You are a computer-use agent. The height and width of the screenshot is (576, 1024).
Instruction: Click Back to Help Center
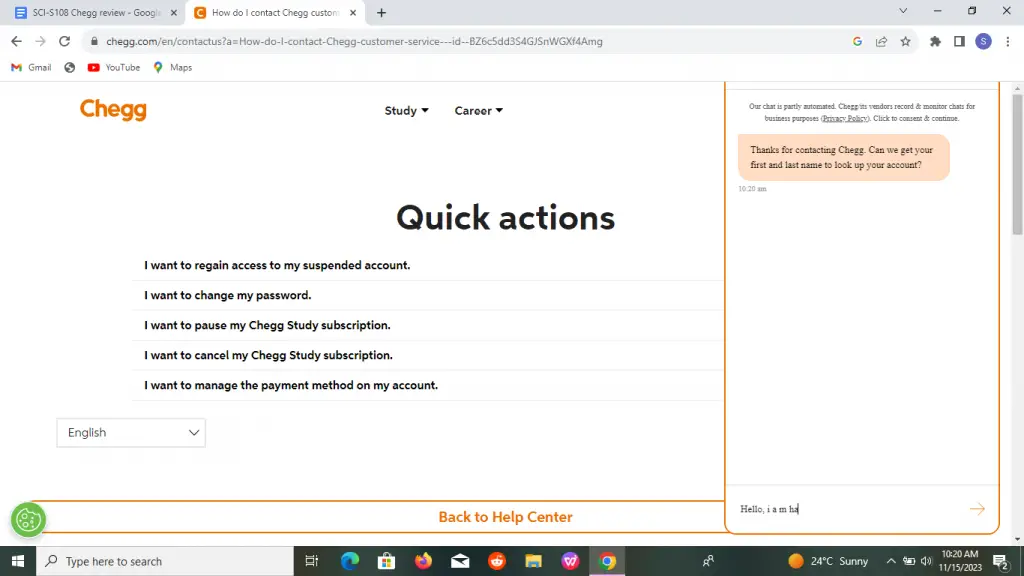[x=505, y=517]
